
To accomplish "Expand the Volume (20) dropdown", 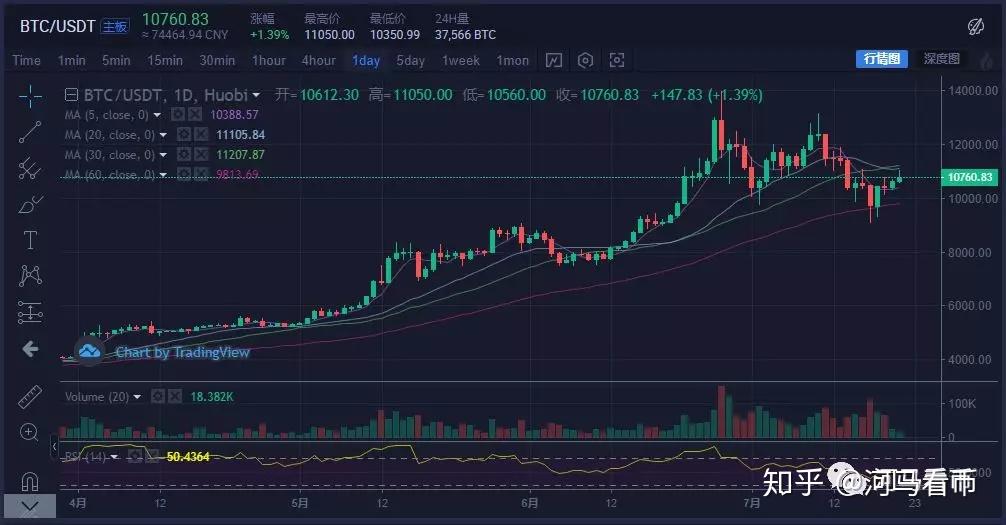I will [x=137, y=397].
